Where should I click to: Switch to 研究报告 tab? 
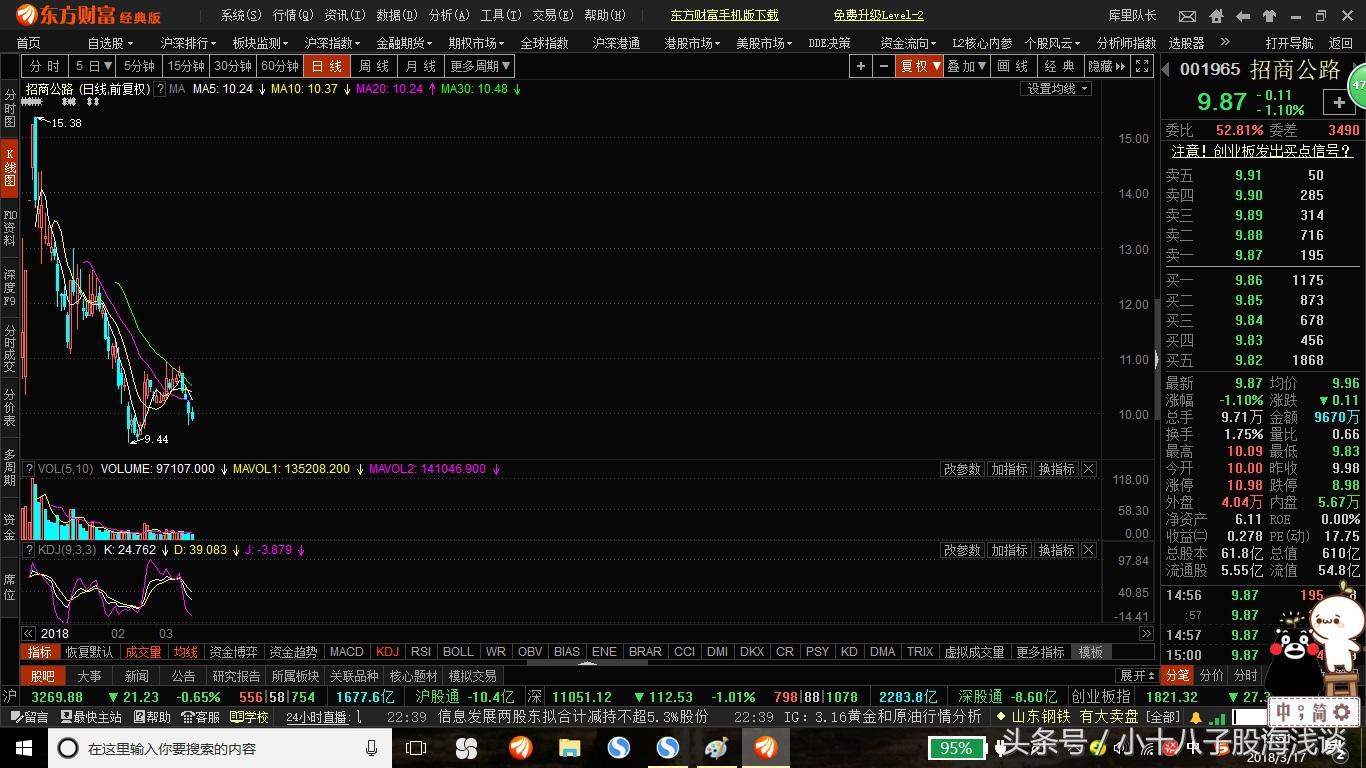(236, 676)
